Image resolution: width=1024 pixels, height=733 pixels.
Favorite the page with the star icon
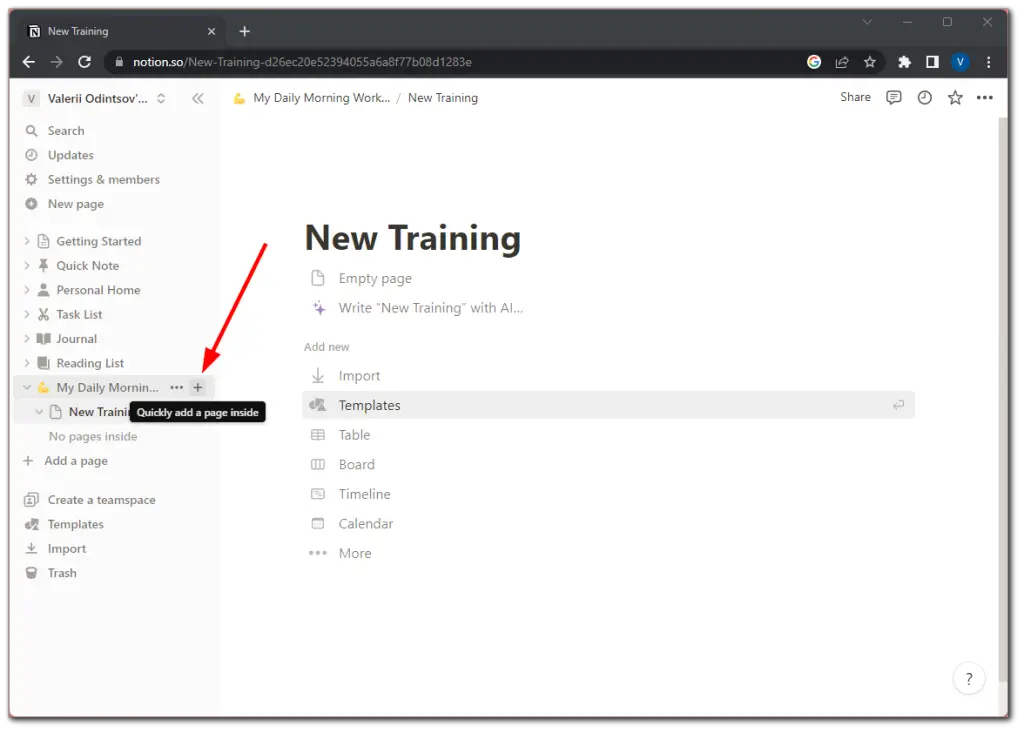coord(955,97)
